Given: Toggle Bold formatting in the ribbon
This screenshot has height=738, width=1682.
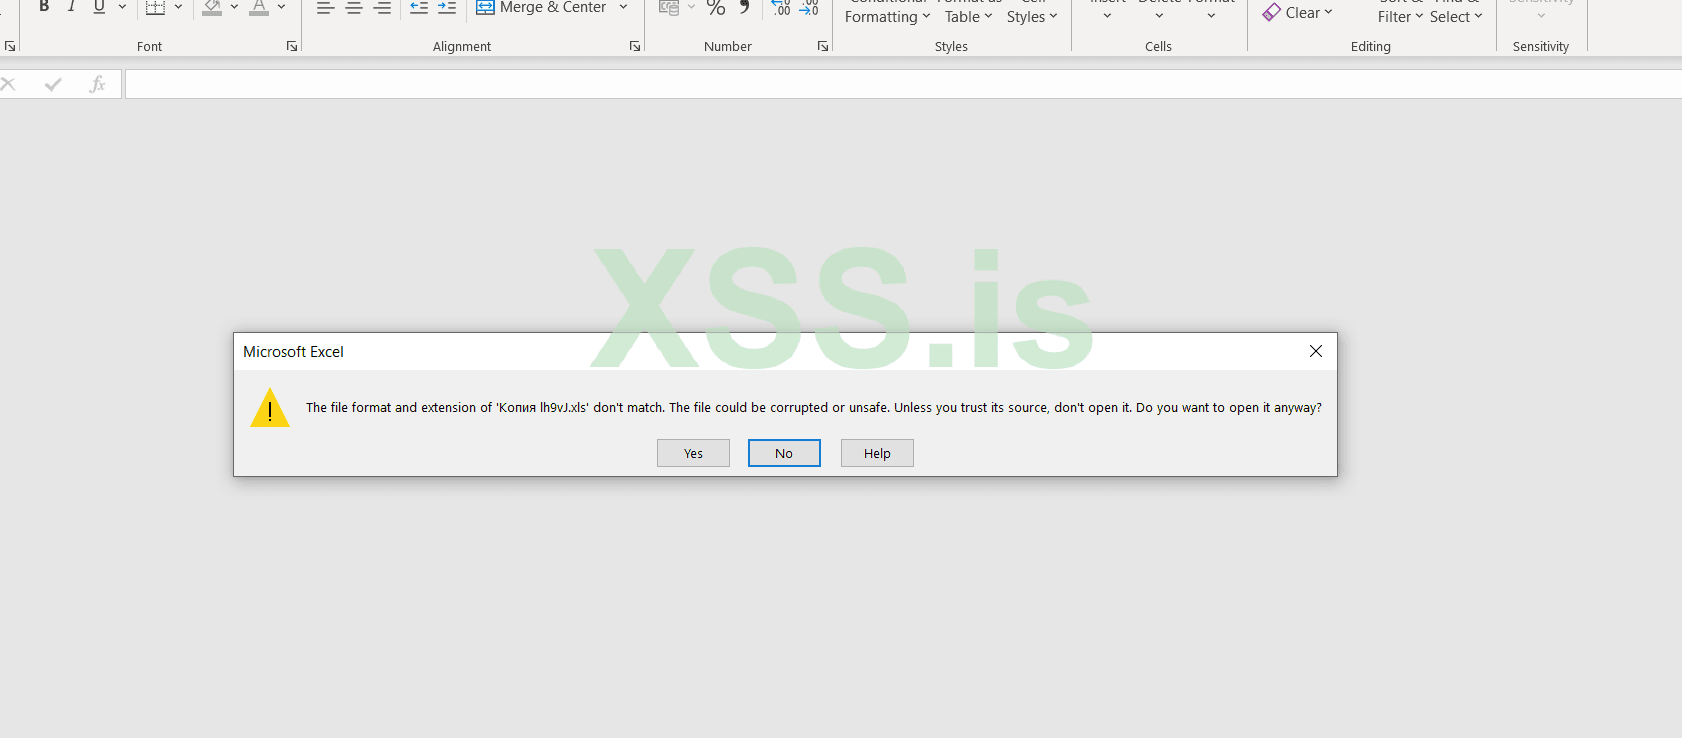Looking at the screenshot, I should click(44, 7).
